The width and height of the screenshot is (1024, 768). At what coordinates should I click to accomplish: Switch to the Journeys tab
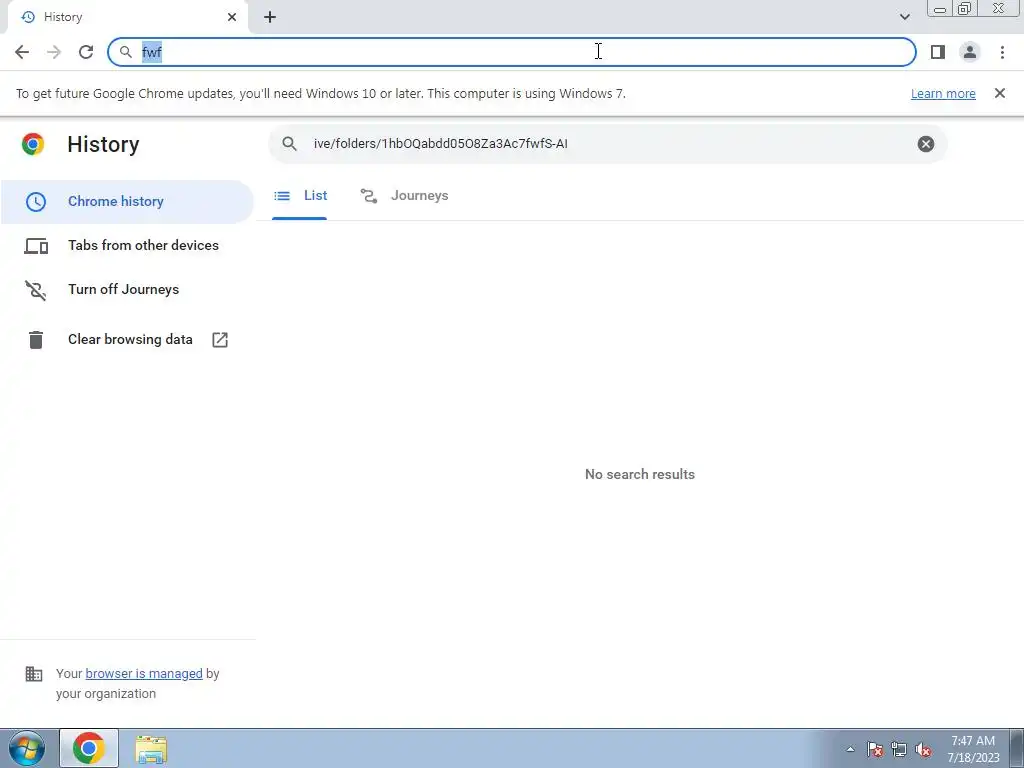click(404, 196)
